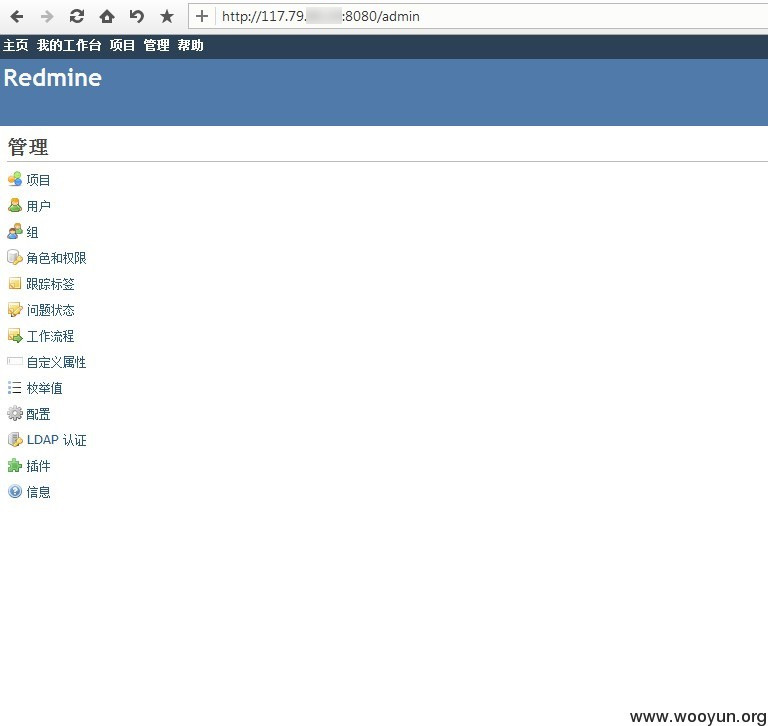Image resolution: width=768 pixels, height=726 pixels.
Task: Bookmark page with the star icon
Action: (x=167, y=17)
